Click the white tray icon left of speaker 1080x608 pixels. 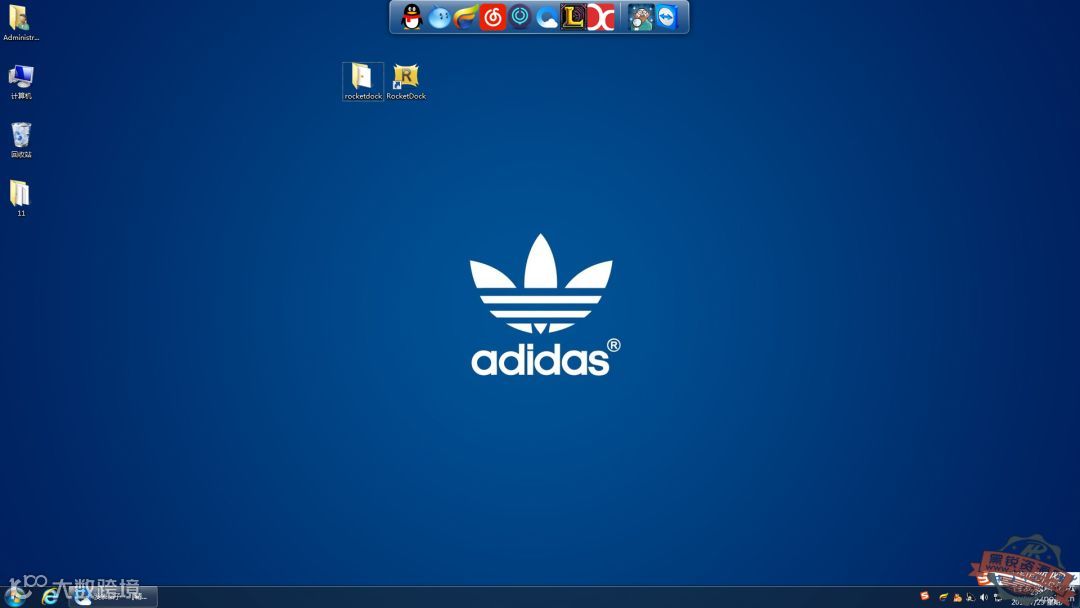pos(970,597)
